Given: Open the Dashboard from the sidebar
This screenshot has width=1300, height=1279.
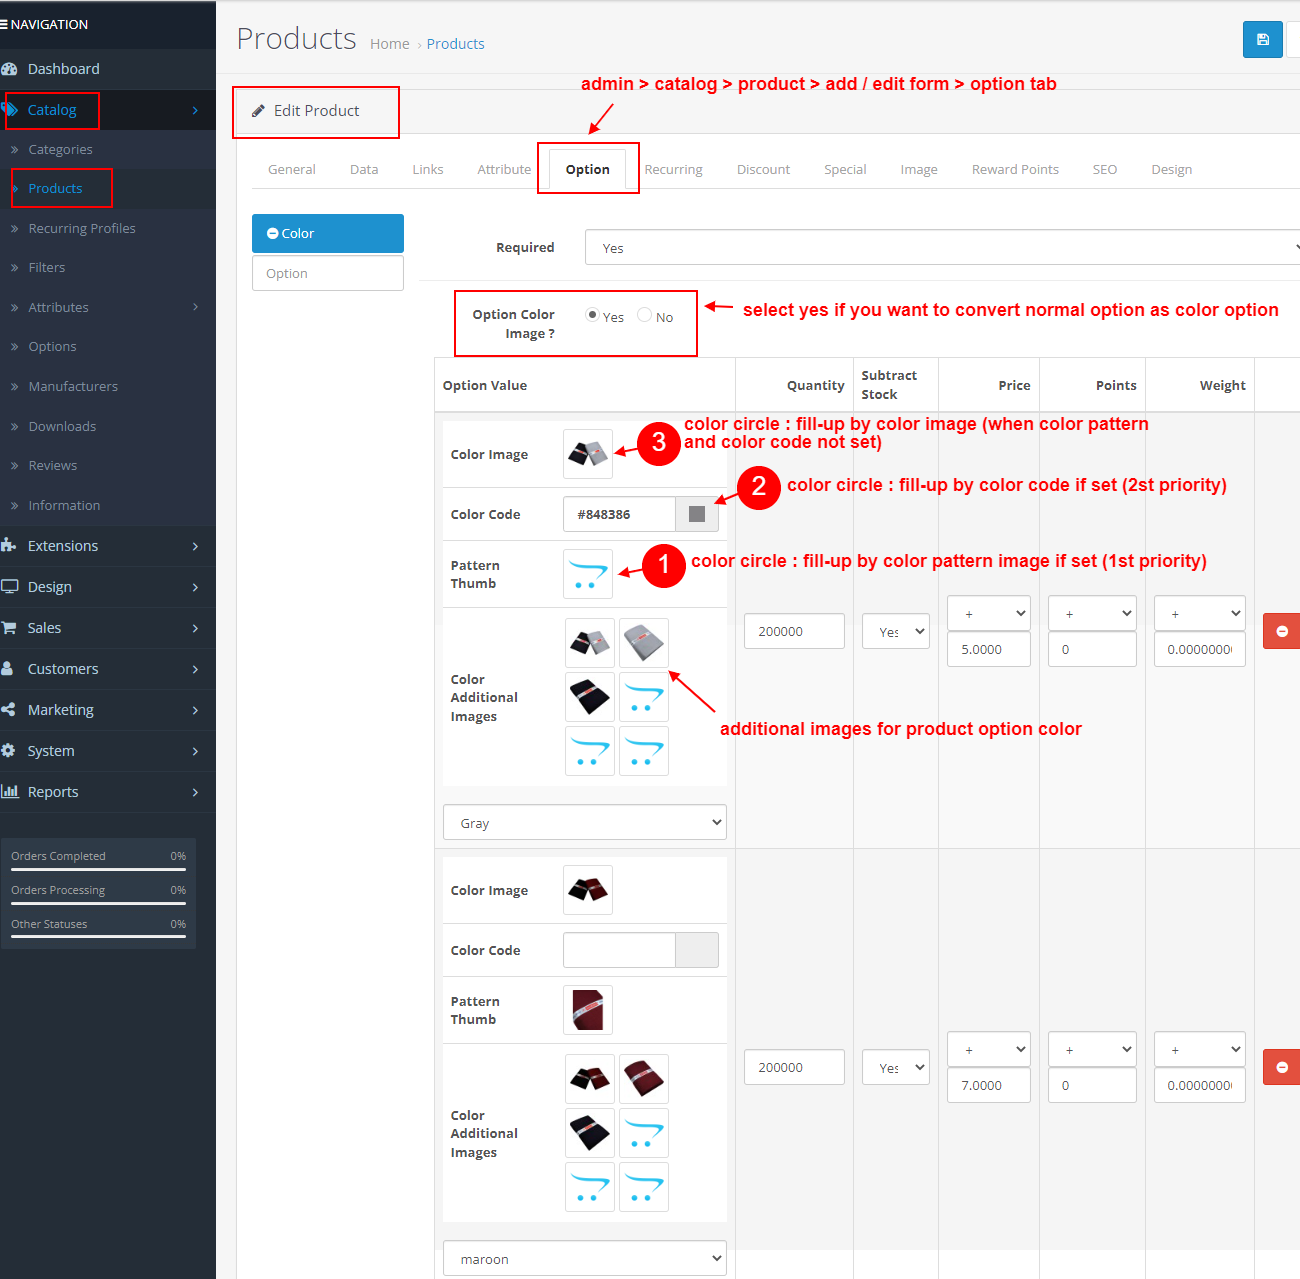Looking at the screenshot, I should click(x=64, y=69).
